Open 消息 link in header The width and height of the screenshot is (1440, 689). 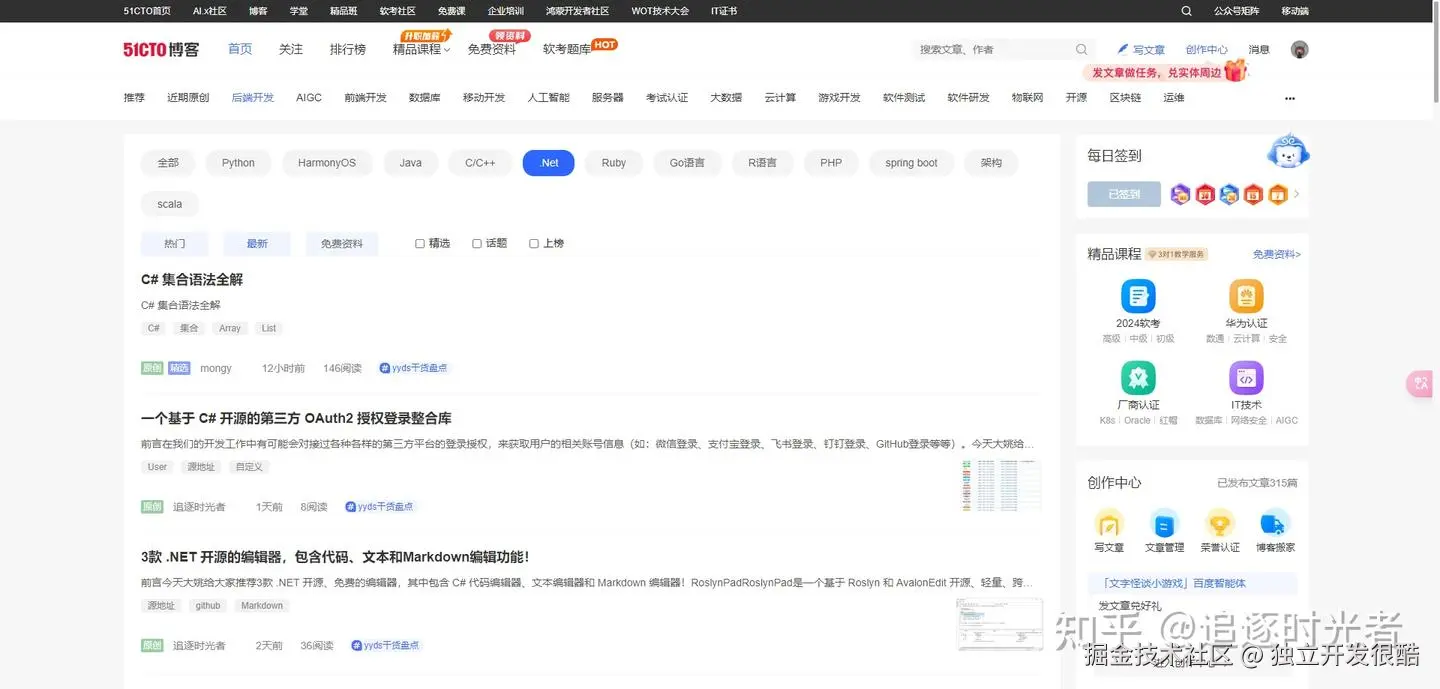click(x=1259, y=49)
